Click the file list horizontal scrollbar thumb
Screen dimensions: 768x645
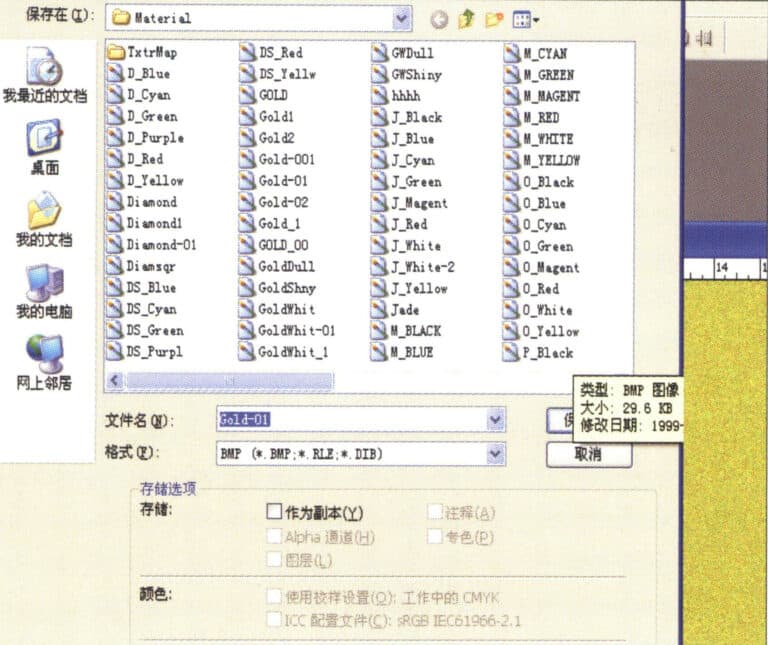(229, 380)
